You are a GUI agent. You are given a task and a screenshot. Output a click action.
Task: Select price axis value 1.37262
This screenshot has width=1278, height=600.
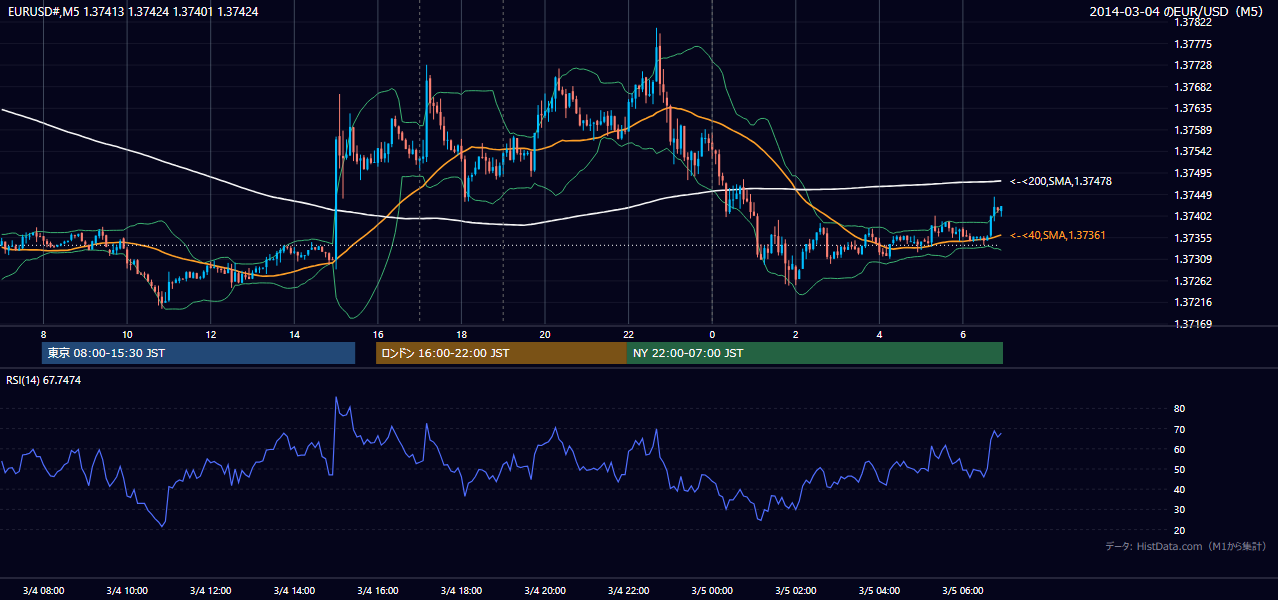point(1195,281)
